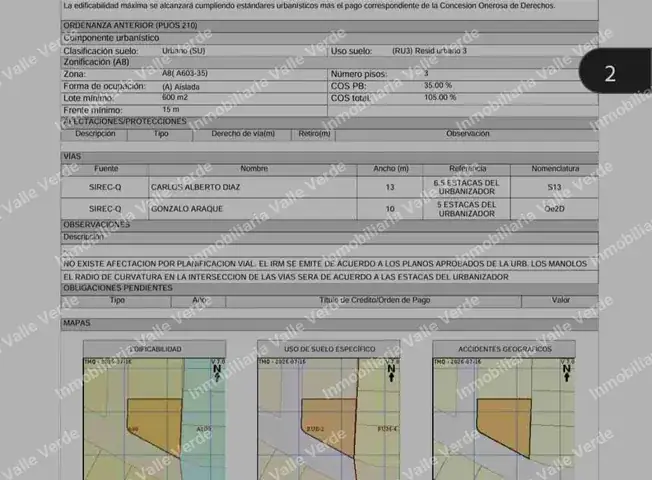The height and width of the screenshot is (480, 652).
Task: Click the 'Valor' column header
Action: 560,300
